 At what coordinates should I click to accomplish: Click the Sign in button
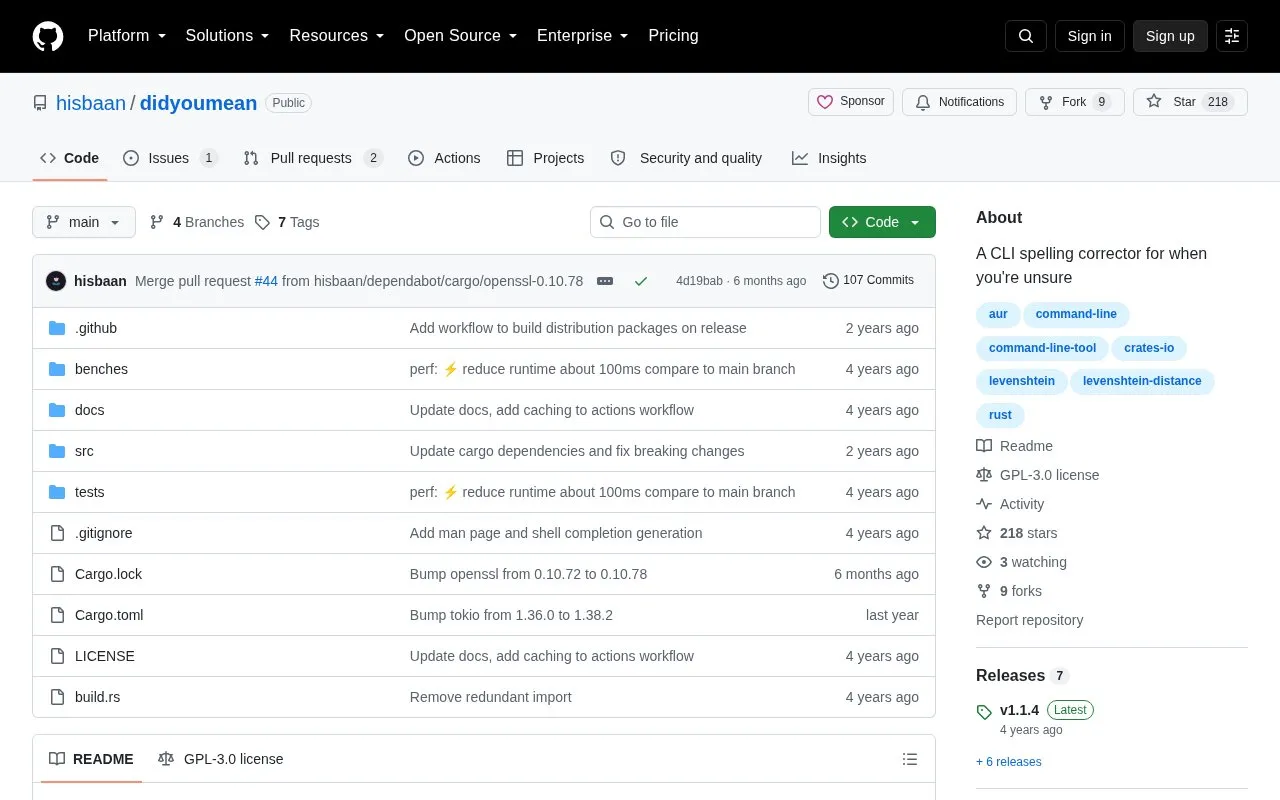(1090, 36)
